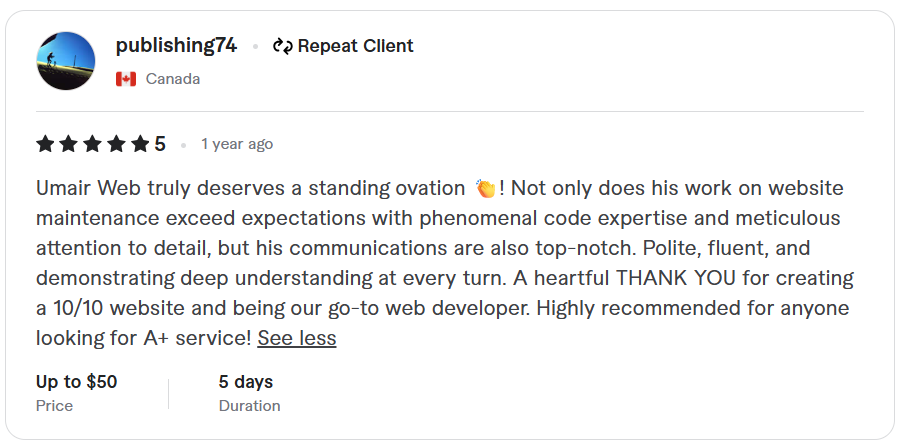Click the fifth rating star
Screen dimensions: 900x447
[x=140, y=144]
